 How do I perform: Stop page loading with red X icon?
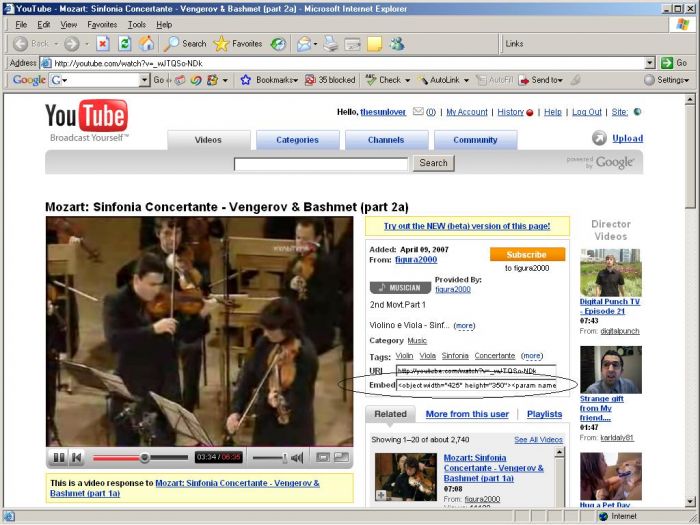tap(103, 44)
